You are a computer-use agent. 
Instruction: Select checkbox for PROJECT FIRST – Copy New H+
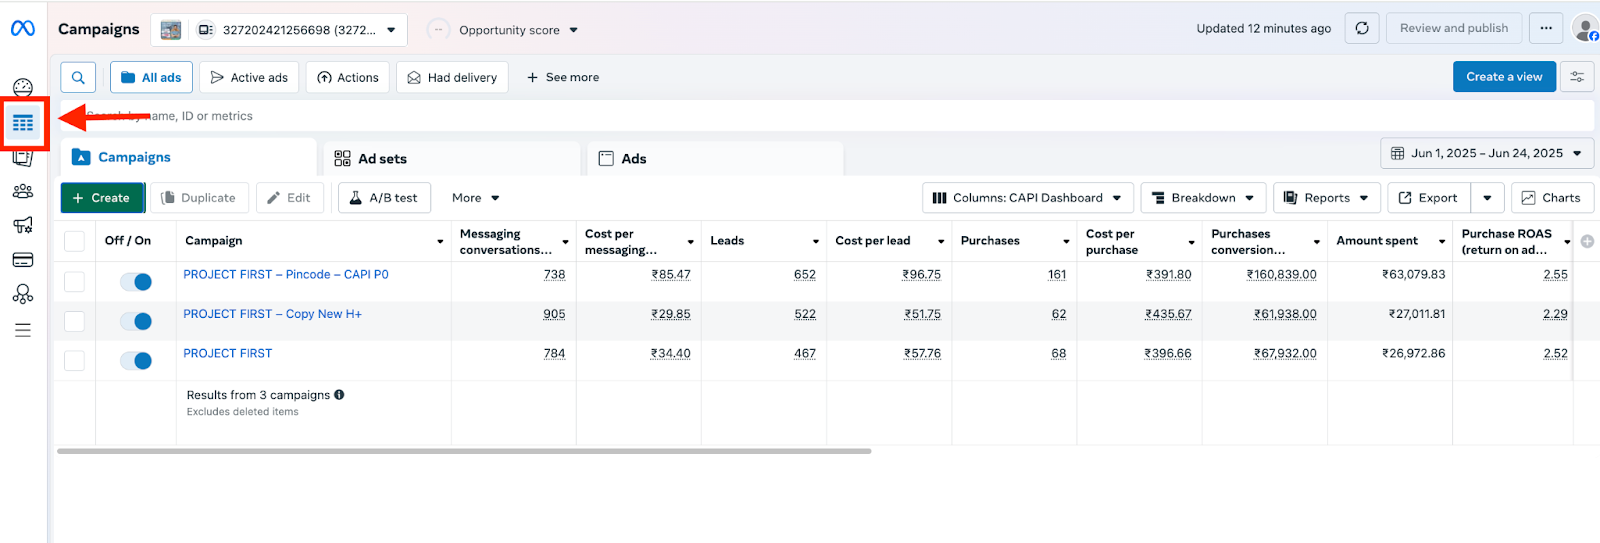74,321
